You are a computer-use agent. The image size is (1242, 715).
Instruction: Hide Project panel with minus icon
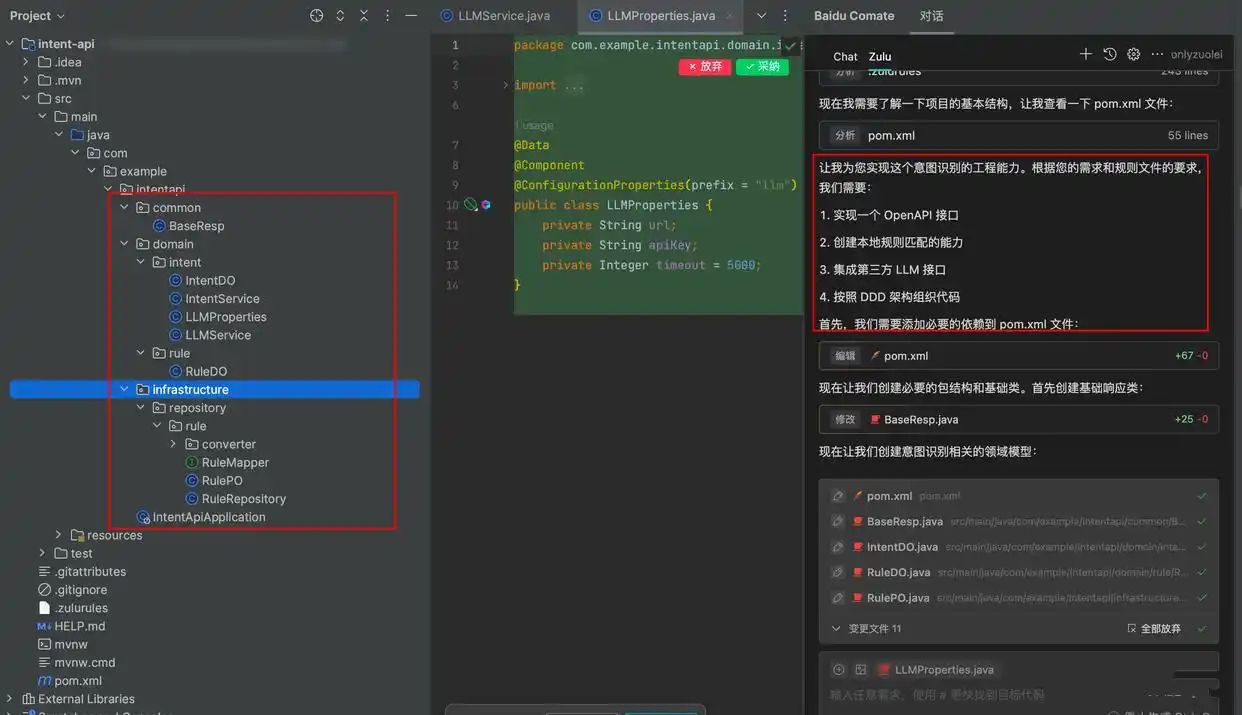click(x=412, y=16)
